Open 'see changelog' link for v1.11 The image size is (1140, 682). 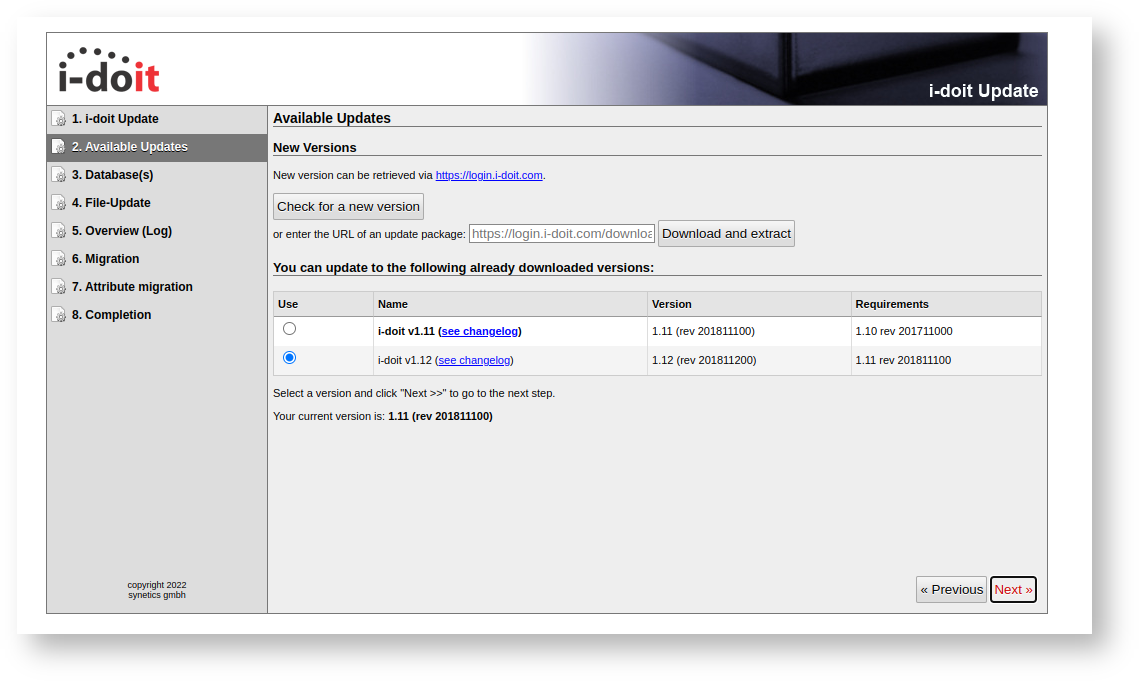point(480,331)
